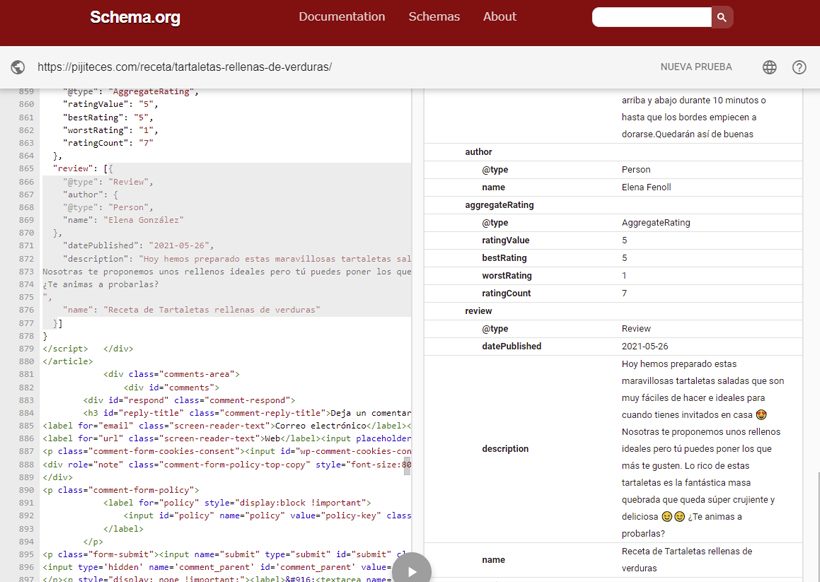Click the ratingValue property label

click(x=505, y=240)
